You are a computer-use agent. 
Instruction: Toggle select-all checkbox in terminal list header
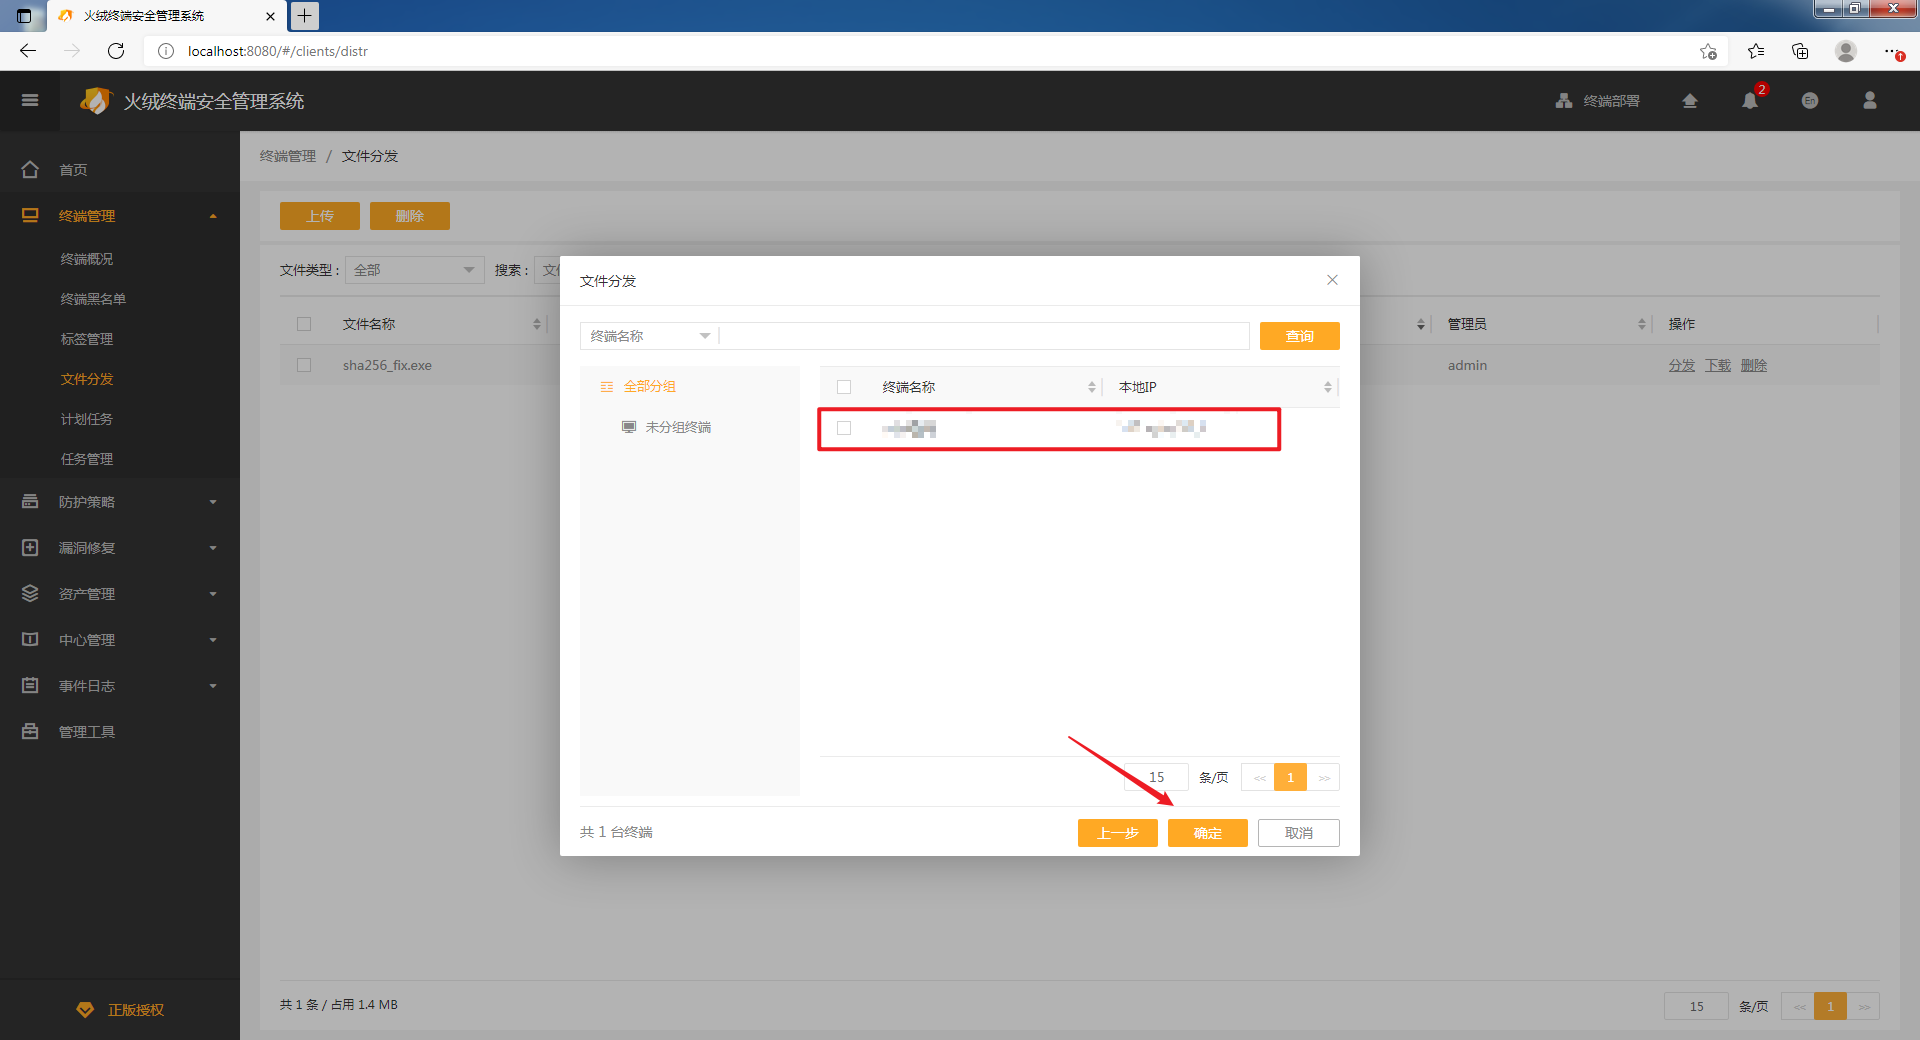coord(844,387)
